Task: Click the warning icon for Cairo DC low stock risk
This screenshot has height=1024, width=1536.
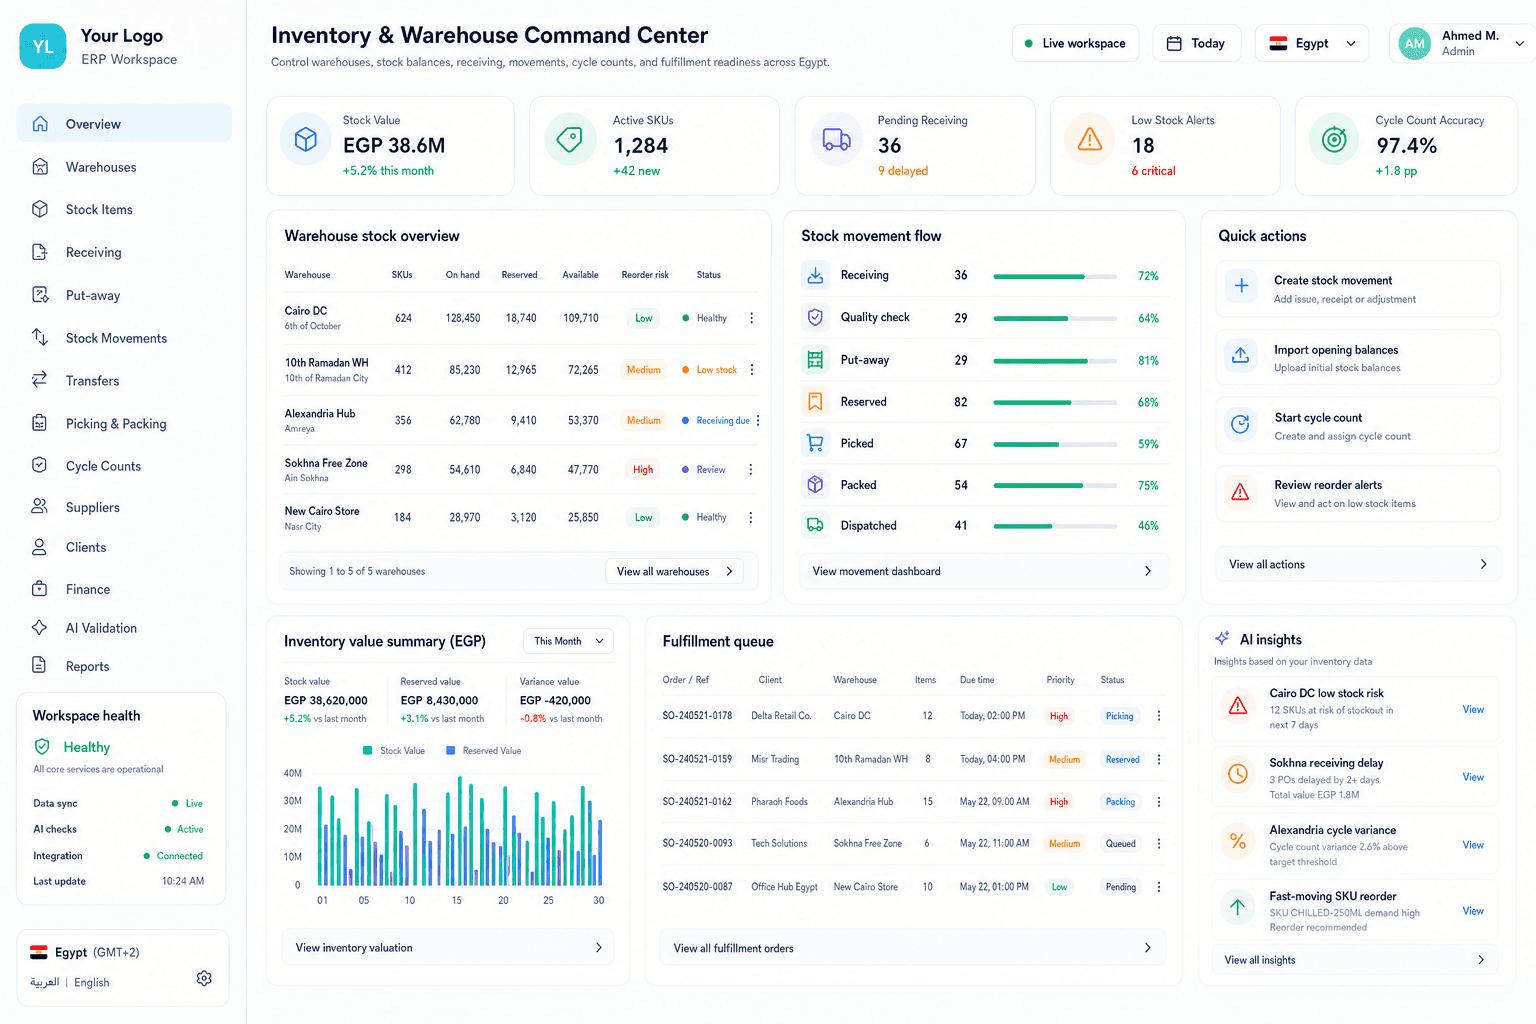Action: point(1238,706)
